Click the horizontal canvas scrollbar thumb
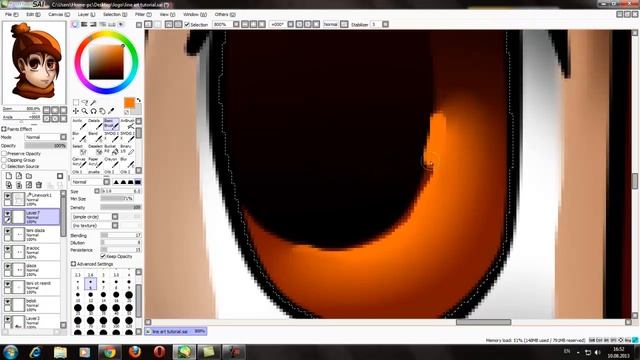Viewport: 640px width, 360px height. coord(483,322)
